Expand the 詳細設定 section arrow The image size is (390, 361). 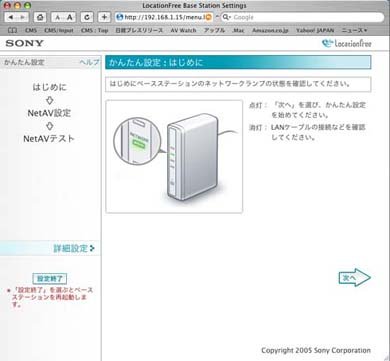92,248
